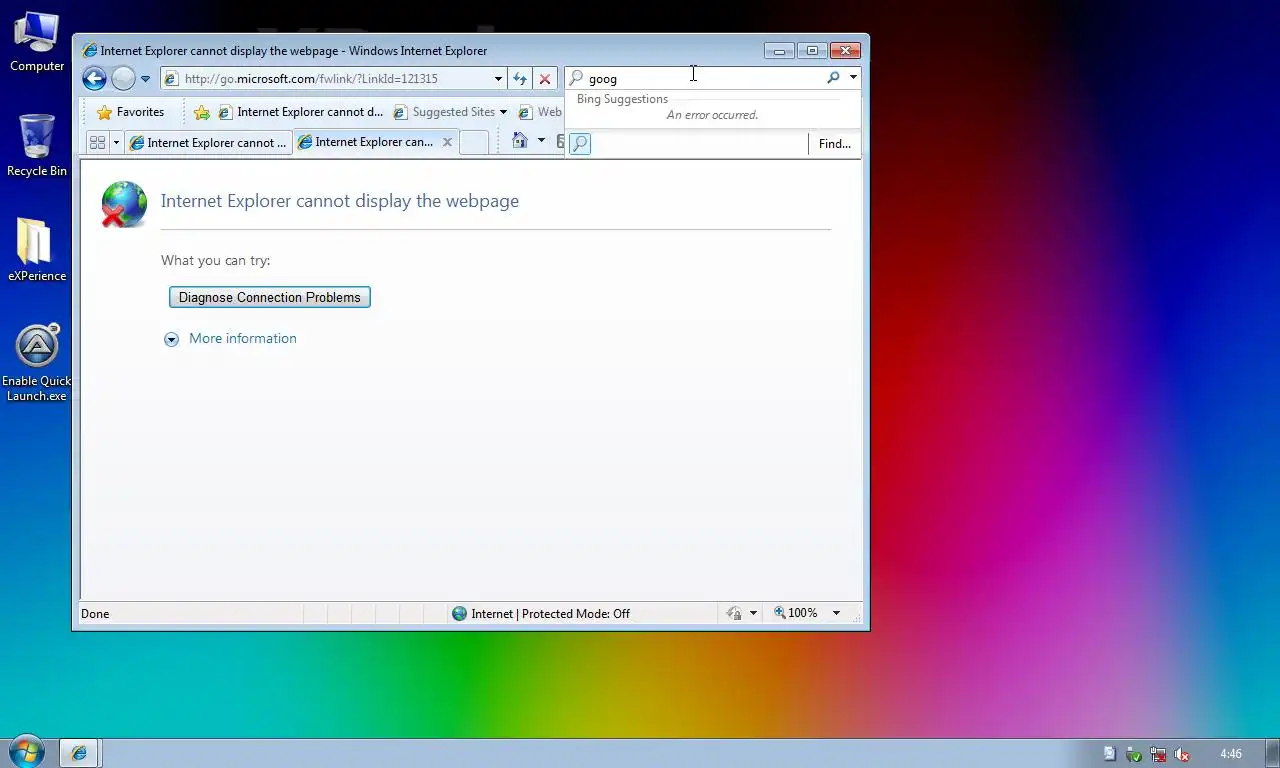Click the Internet Explorer title bar icon
The image size is (1280, 768).
click(x=90, y=51)
